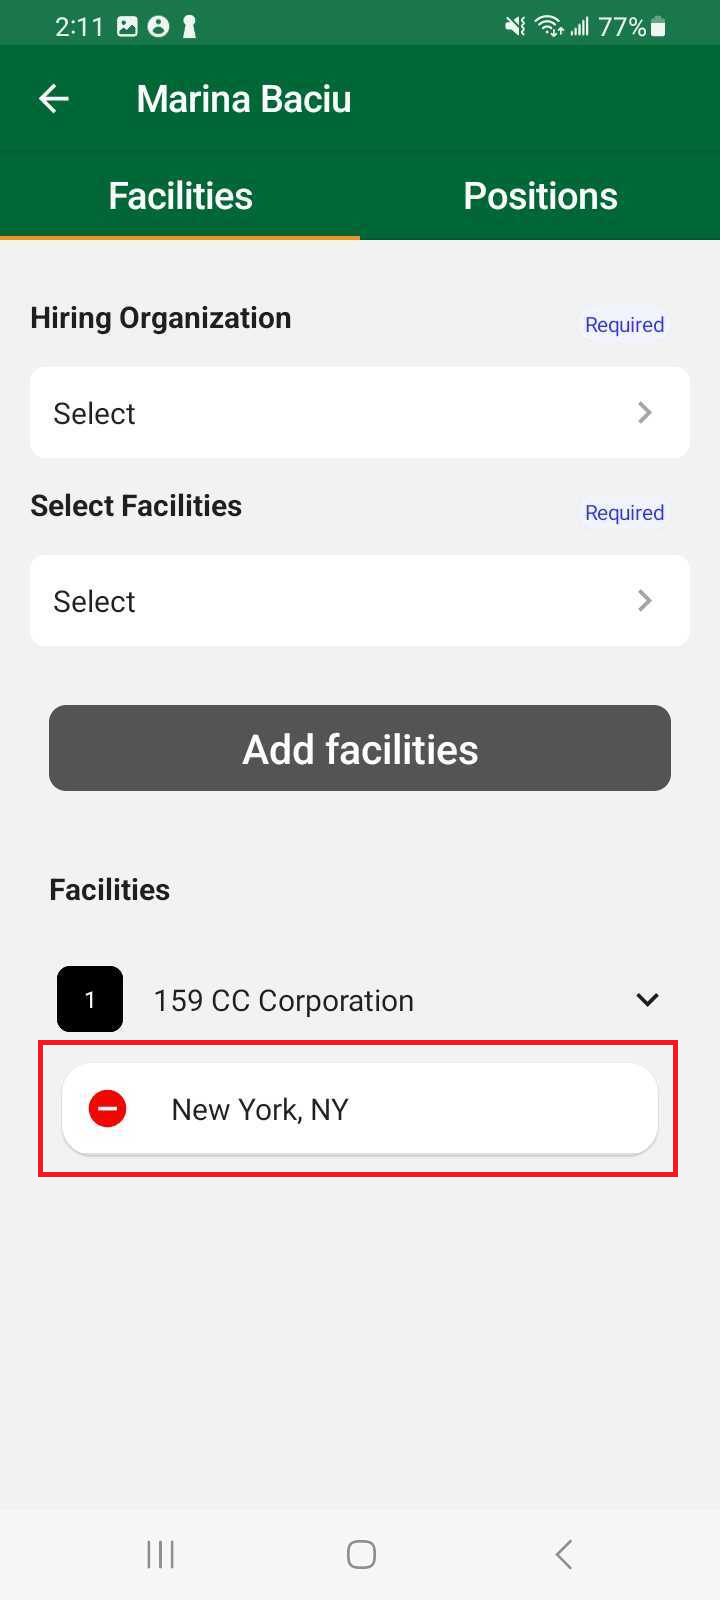Tap the Wi-Fi icon in status bar
720x1600 pixels.
click(x=549, y=27)
